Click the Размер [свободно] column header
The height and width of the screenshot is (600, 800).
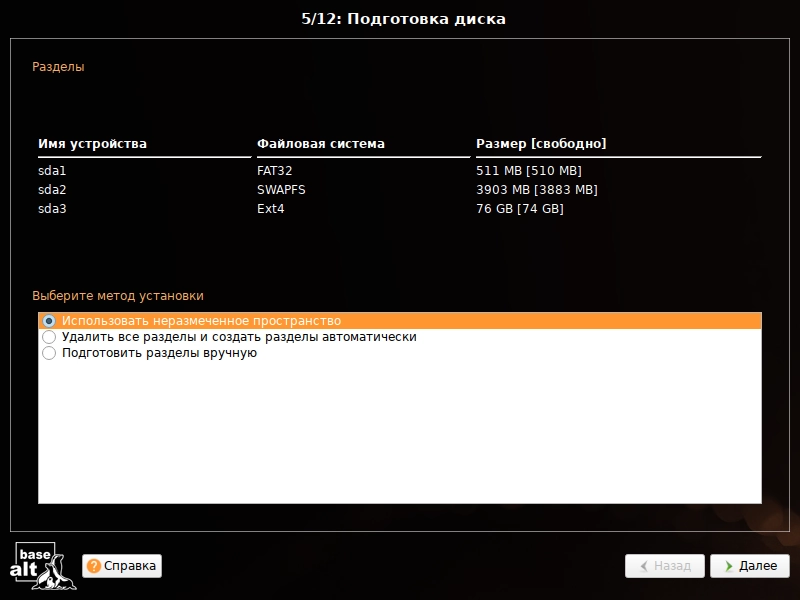541,144
